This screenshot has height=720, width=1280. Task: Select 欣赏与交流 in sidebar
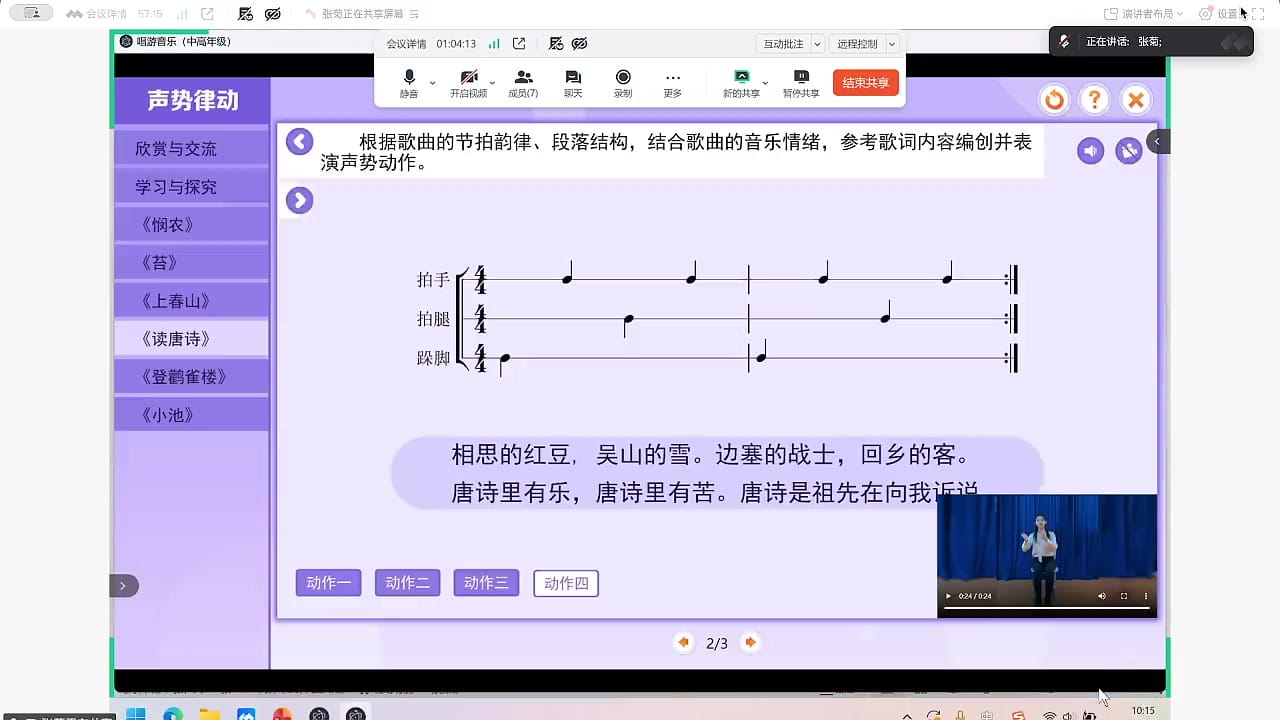(191, 149)
